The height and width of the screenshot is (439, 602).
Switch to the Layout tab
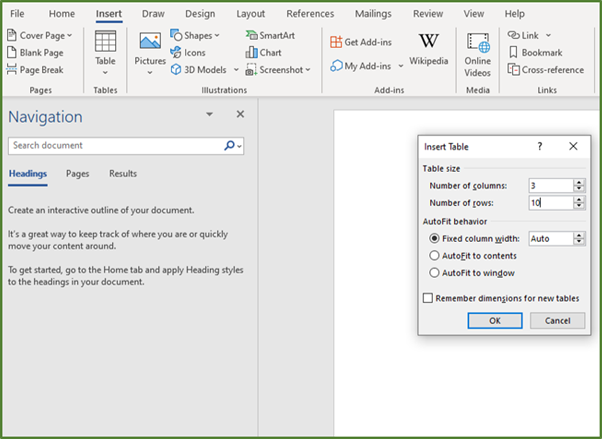(x=250, y=14)
